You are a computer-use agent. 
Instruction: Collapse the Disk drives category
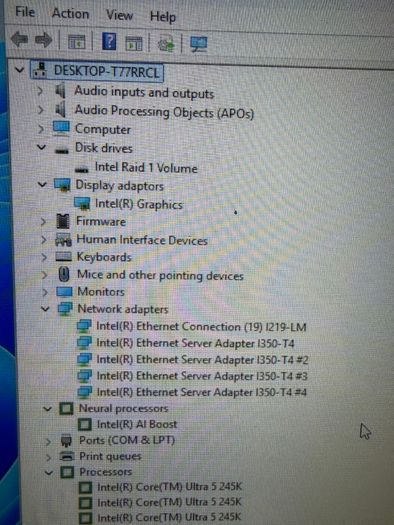42,147
